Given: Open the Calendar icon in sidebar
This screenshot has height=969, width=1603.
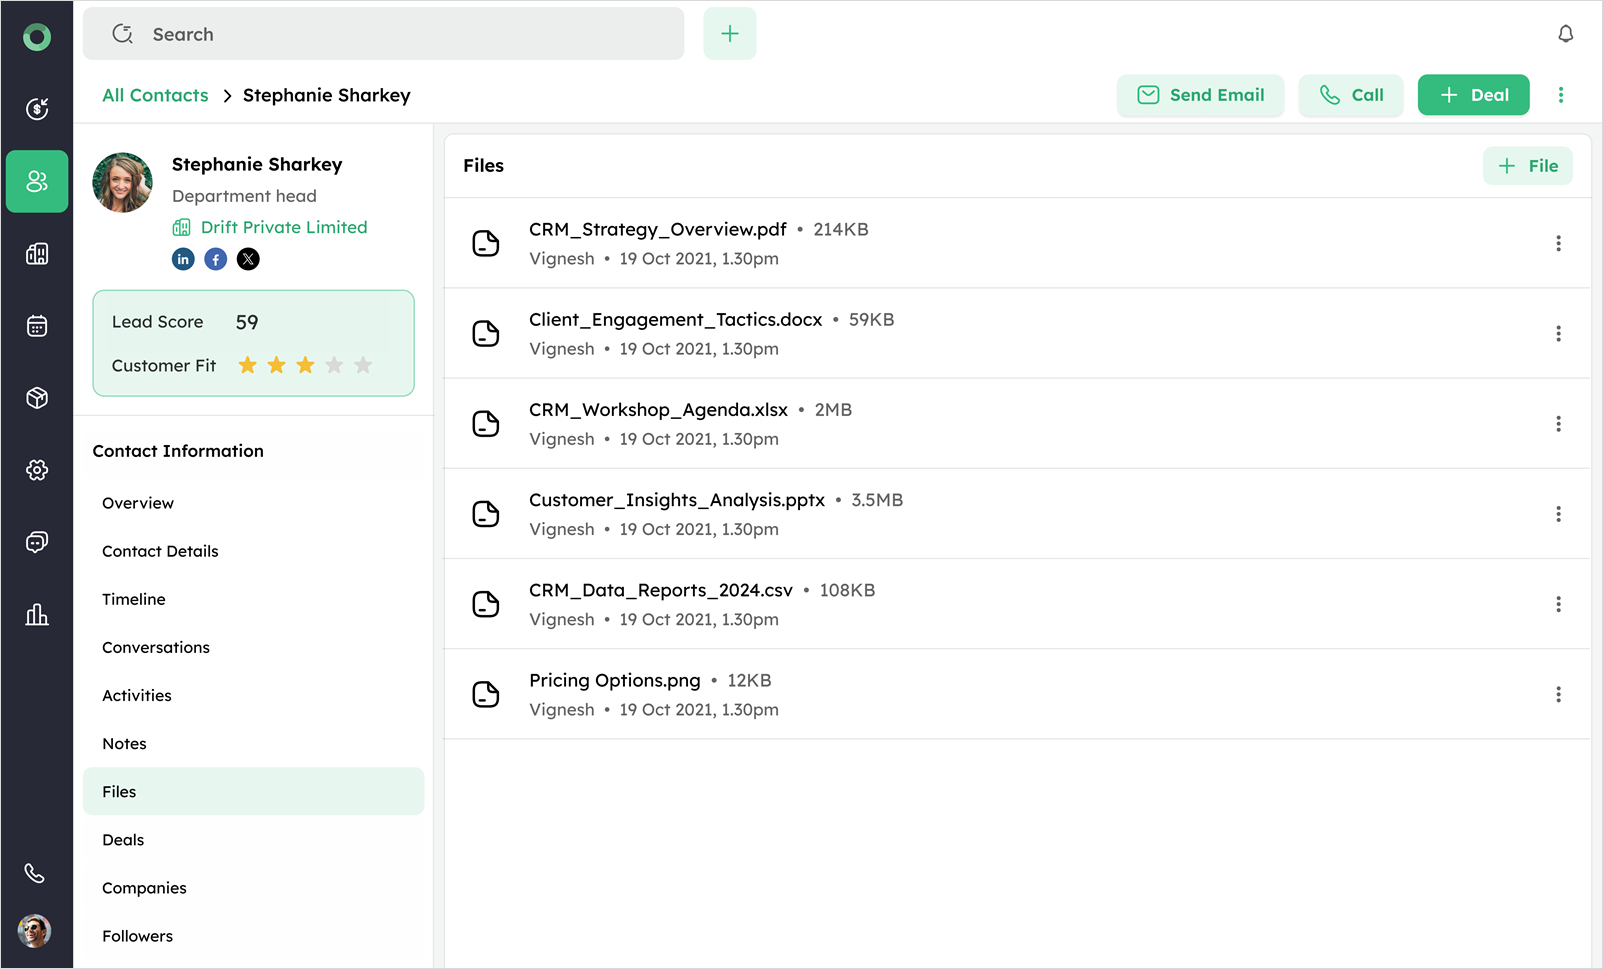Looking at the screenshot, I should tap(37, 326).
